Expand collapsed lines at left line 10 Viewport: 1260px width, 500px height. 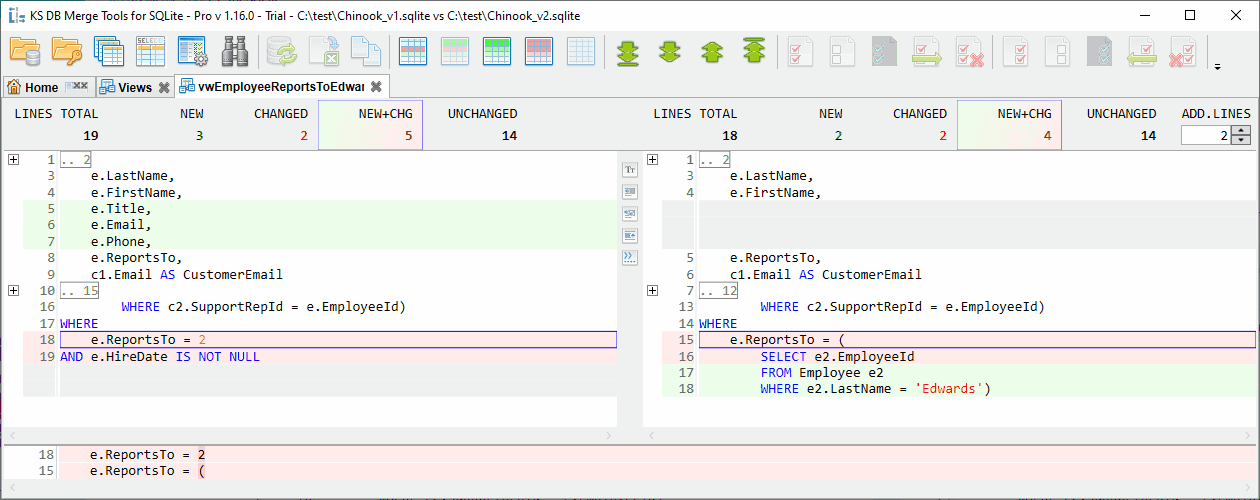(x=14, y=291)
